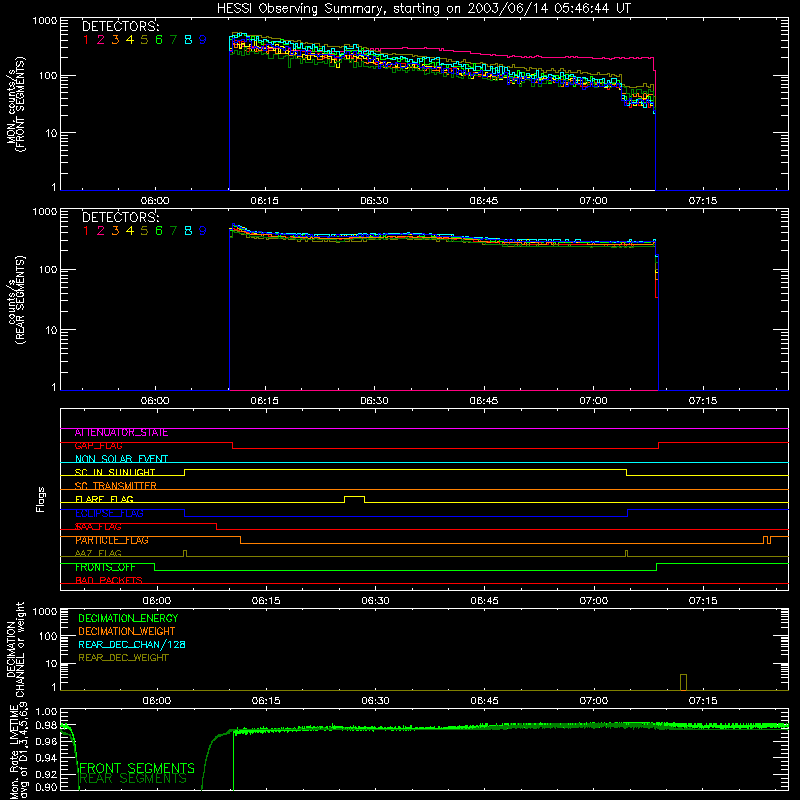Viewport: 800px width, 800px height.
Task: Select detector 6 in front segments legend
Action: pos(159,40)
